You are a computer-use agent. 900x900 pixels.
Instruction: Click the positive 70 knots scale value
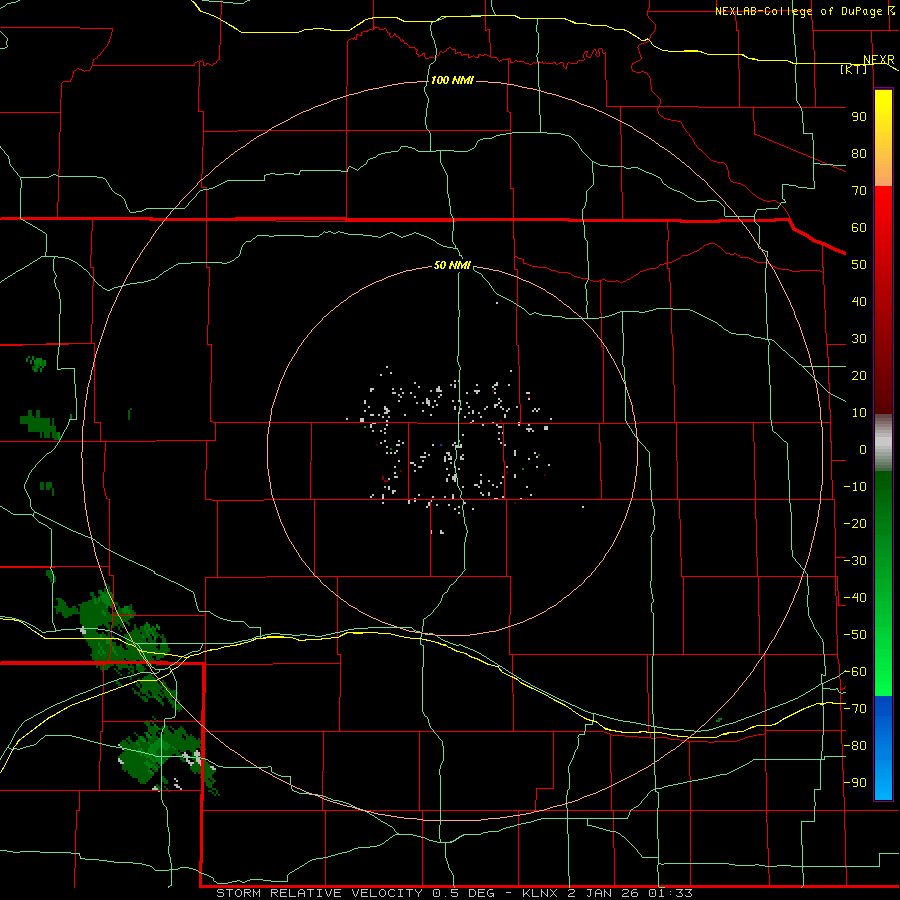(859, 191)
